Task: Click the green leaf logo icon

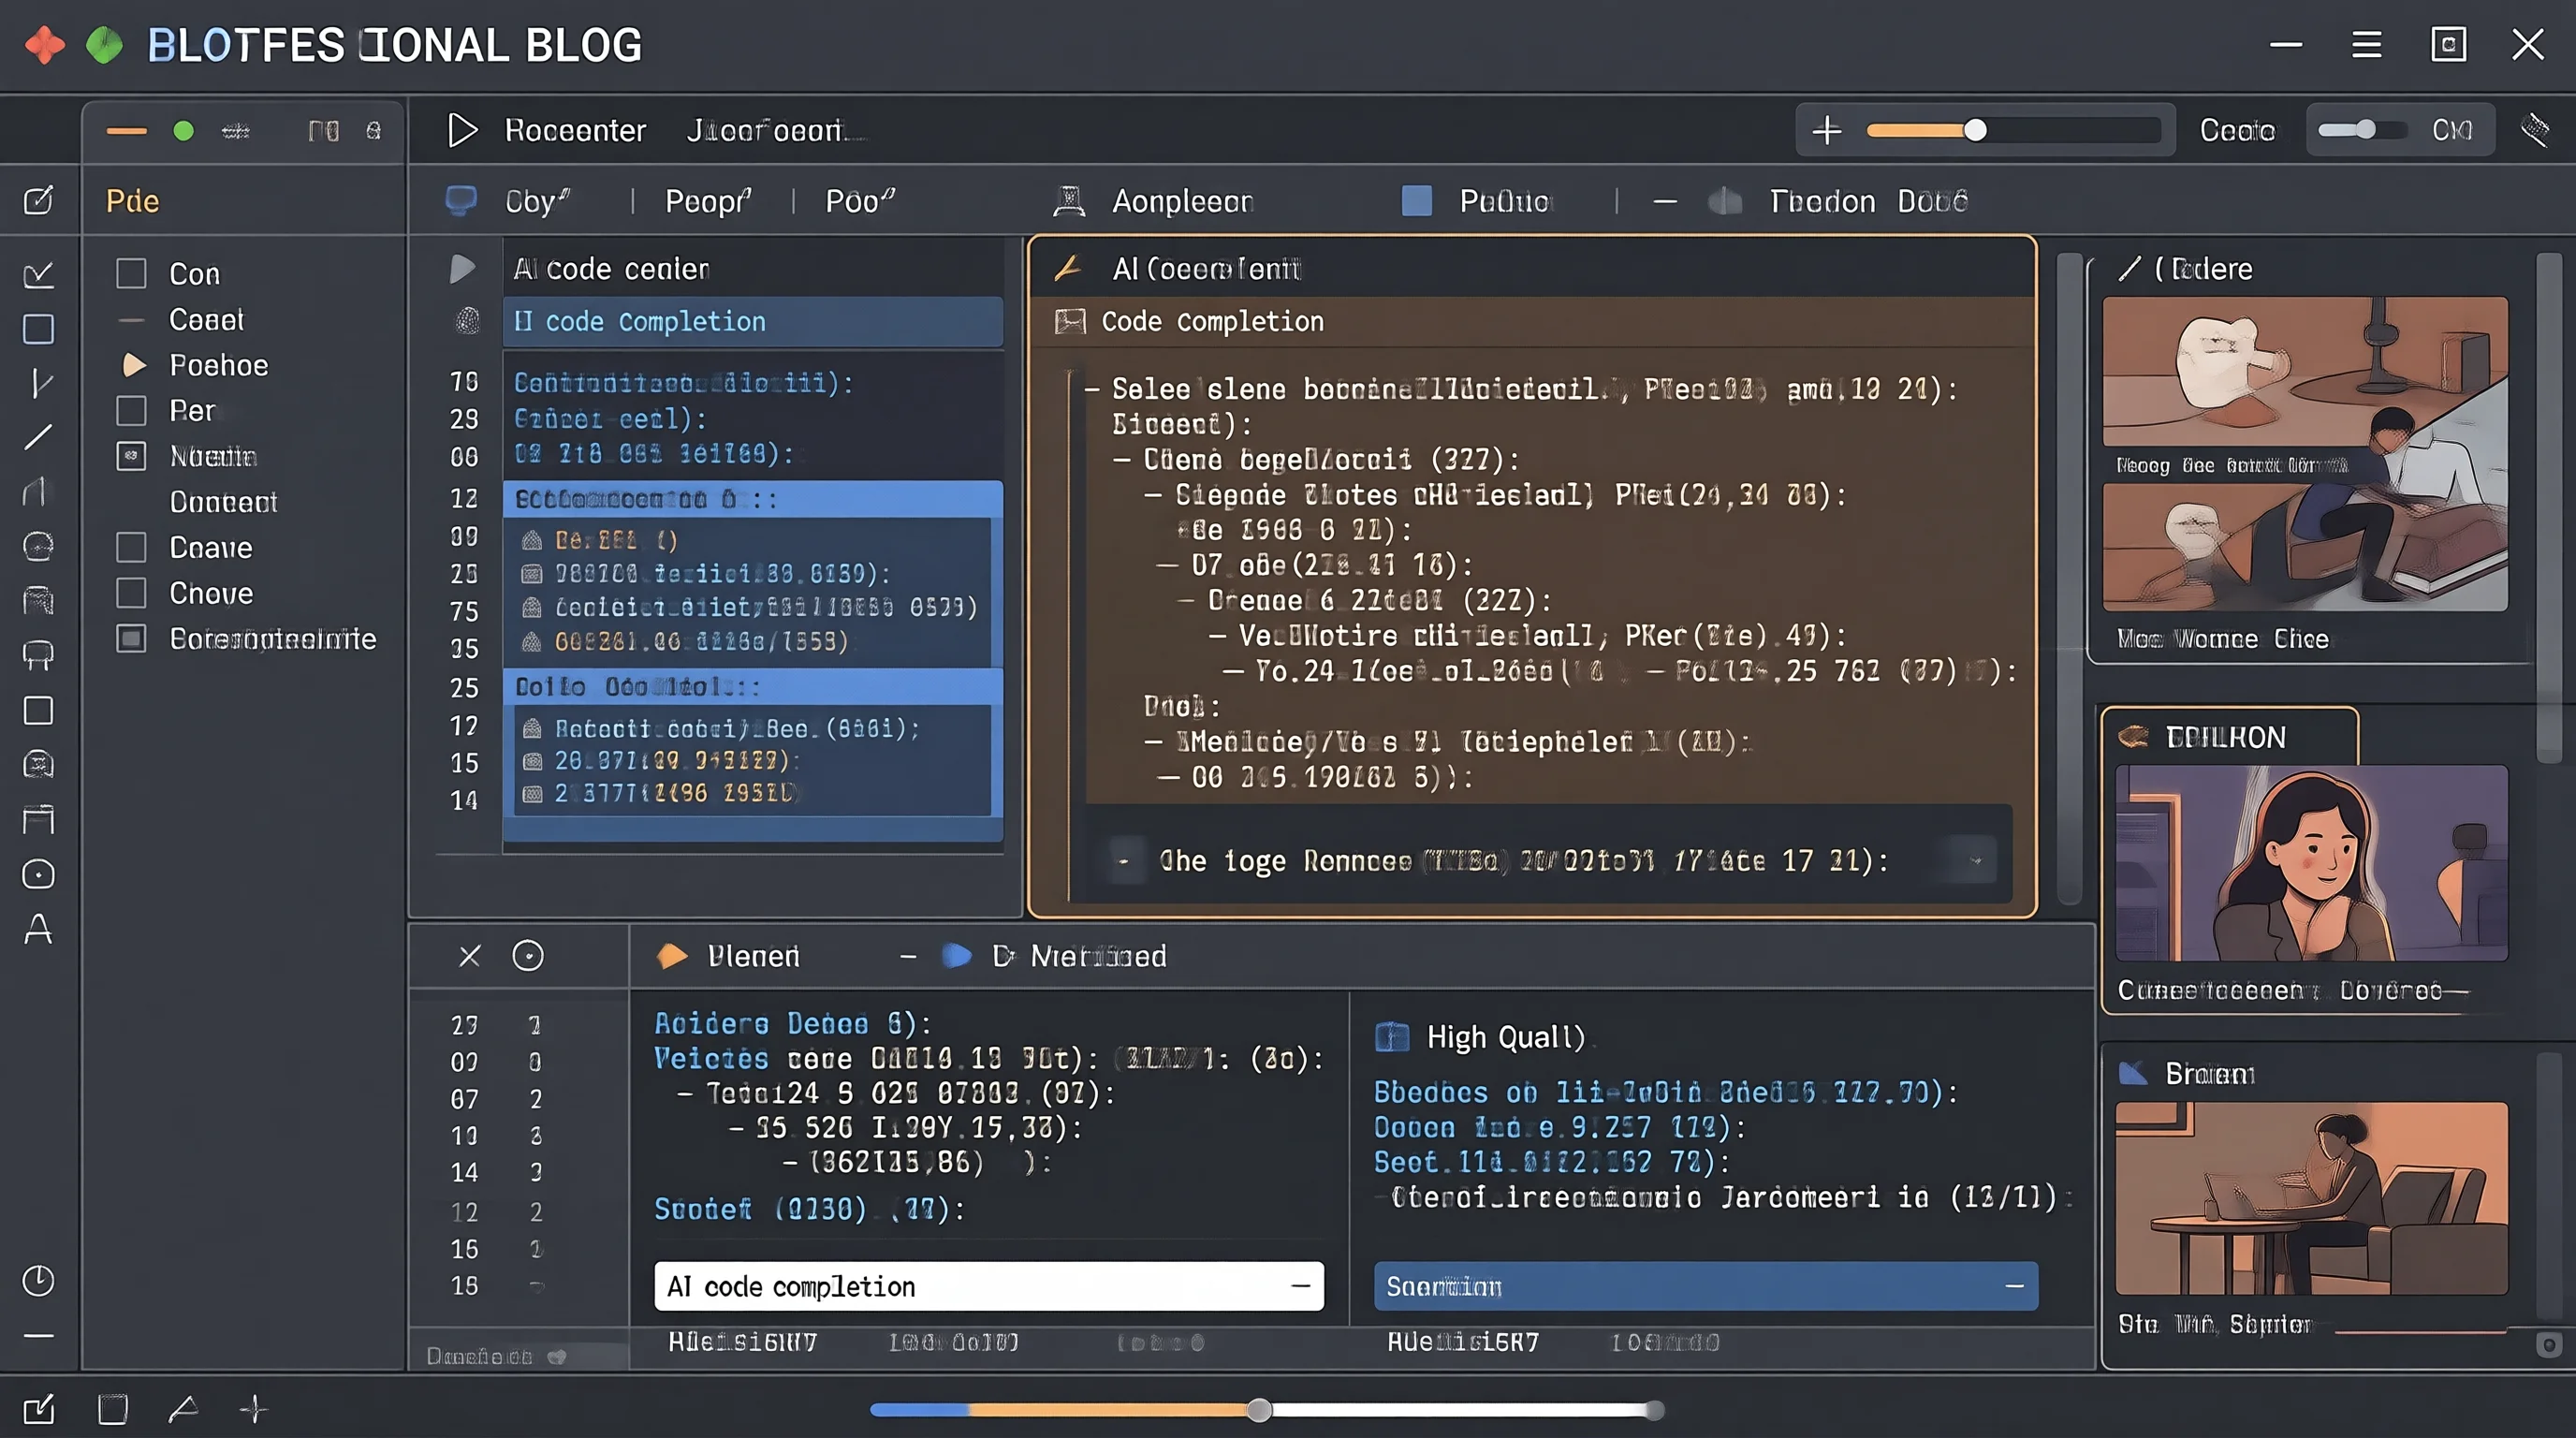Action: coord(104,45)
